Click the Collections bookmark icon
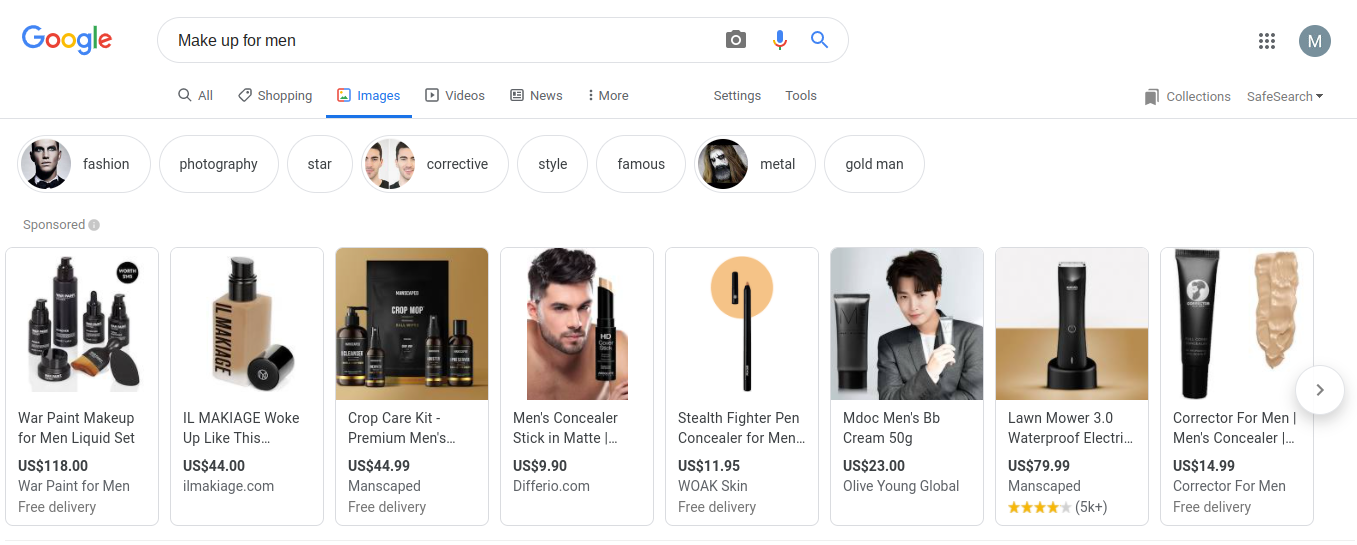This screenshot has height=545, width=1357. [1152, 97]
